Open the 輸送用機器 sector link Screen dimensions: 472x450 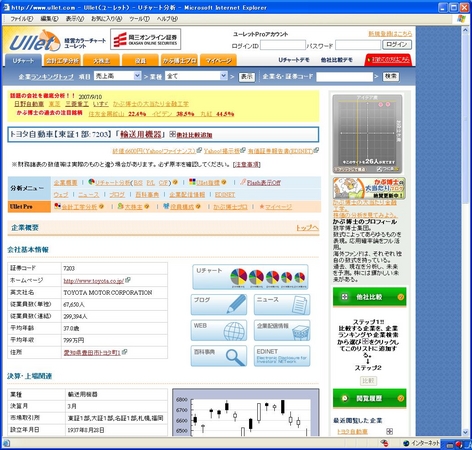(140, 134)
